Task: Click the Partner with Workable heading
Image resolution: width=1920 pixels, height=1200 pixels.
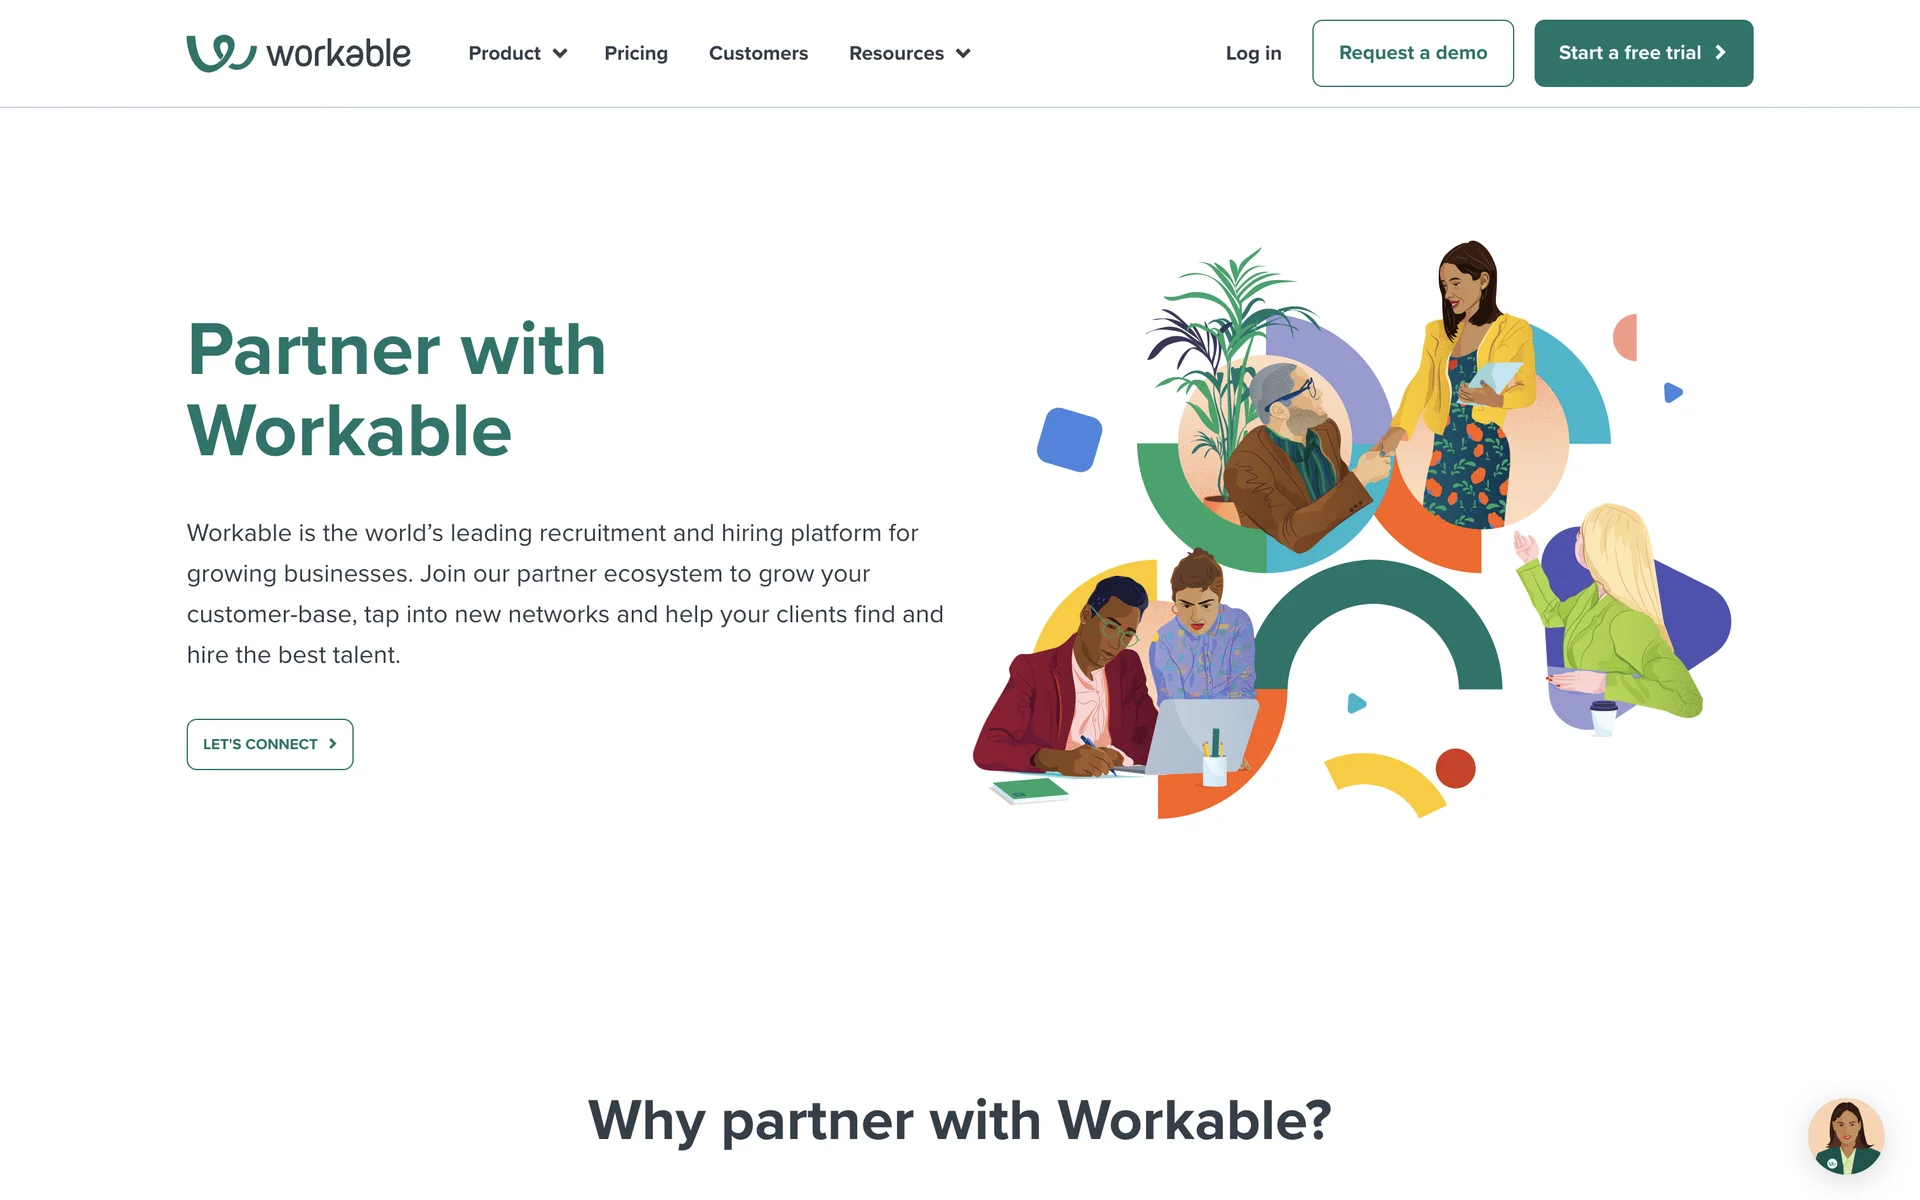Action: tap(397, 390)
